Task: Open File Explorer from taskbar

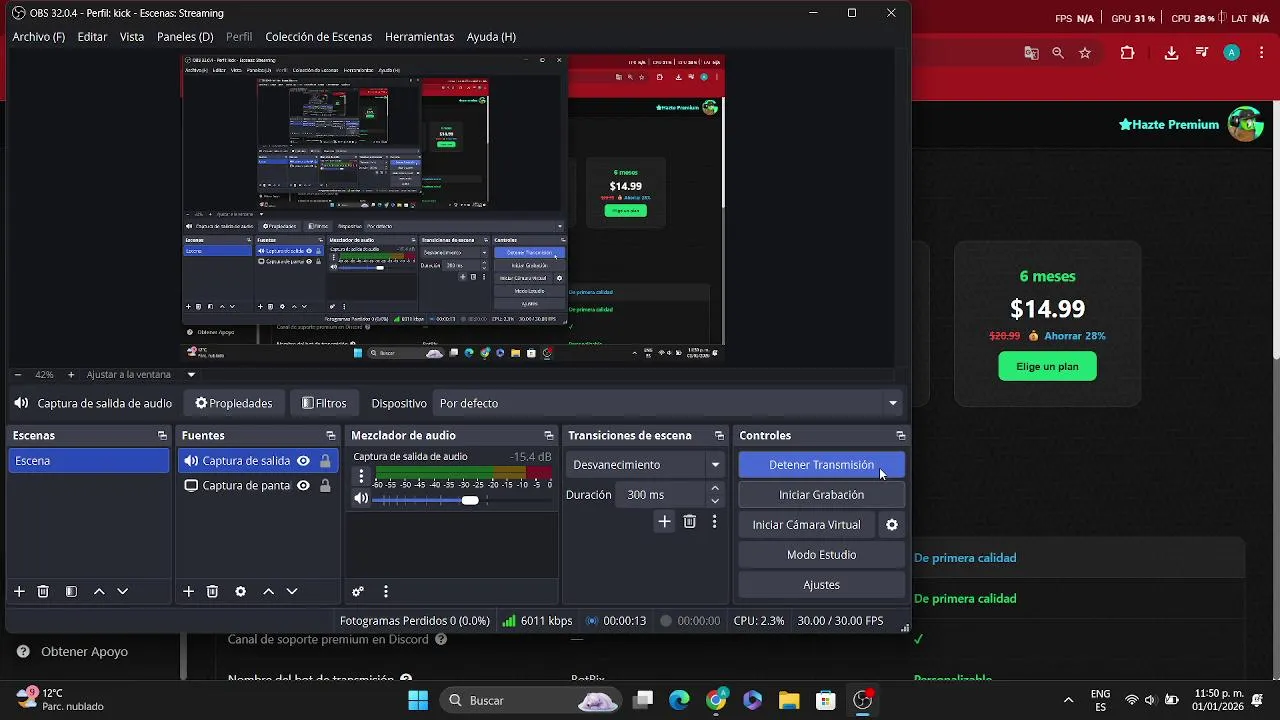Action: click(x=789, y=700)
